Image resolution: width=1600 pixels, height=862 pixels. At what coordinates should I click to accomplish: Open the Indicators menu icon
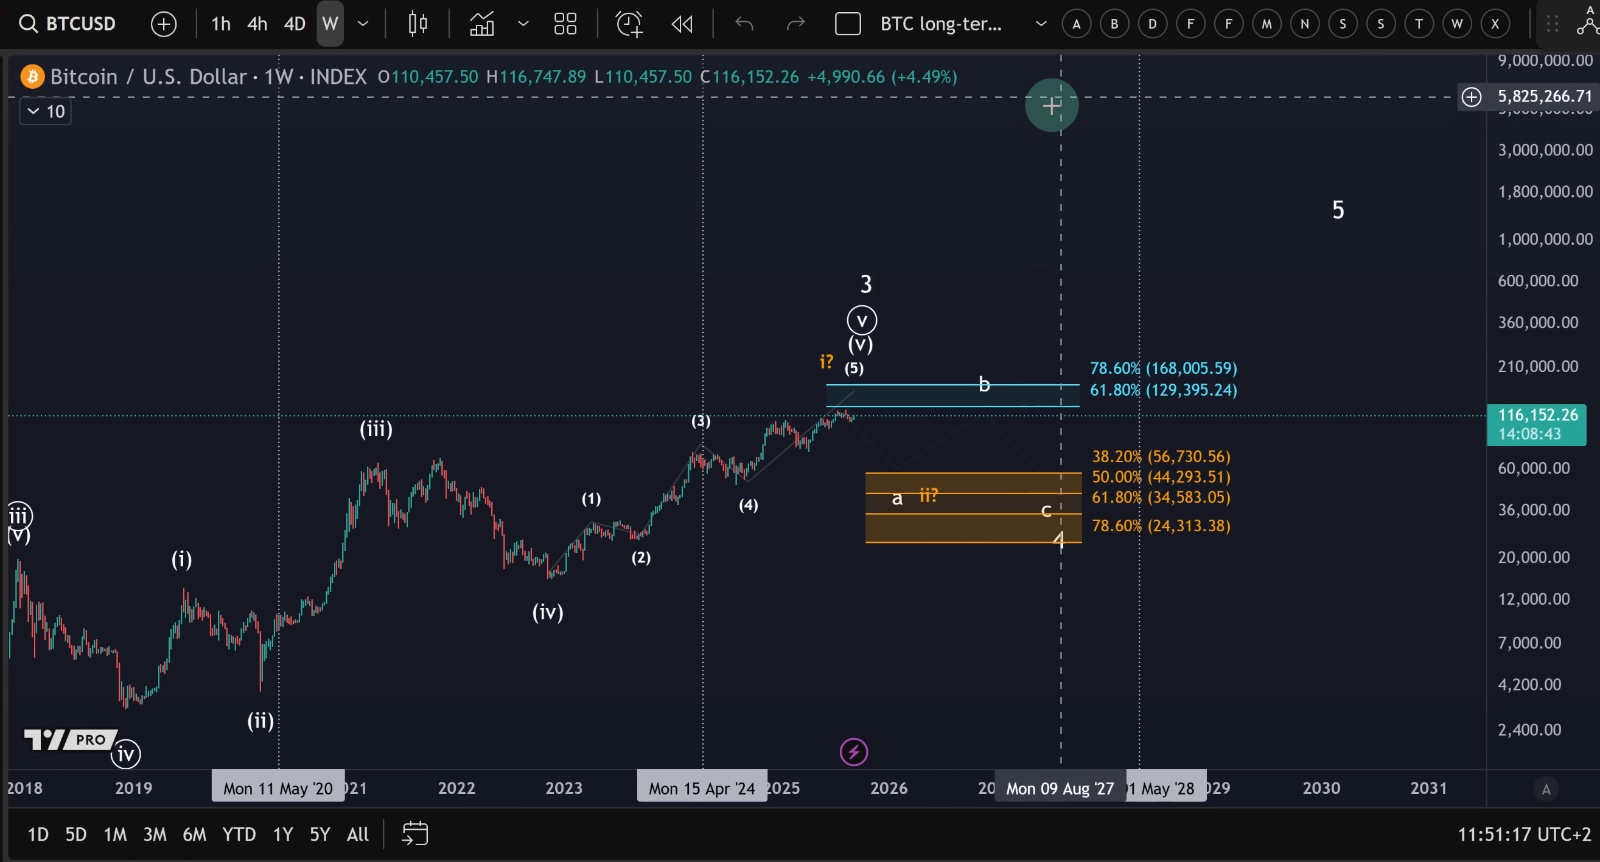click(482, 24)
